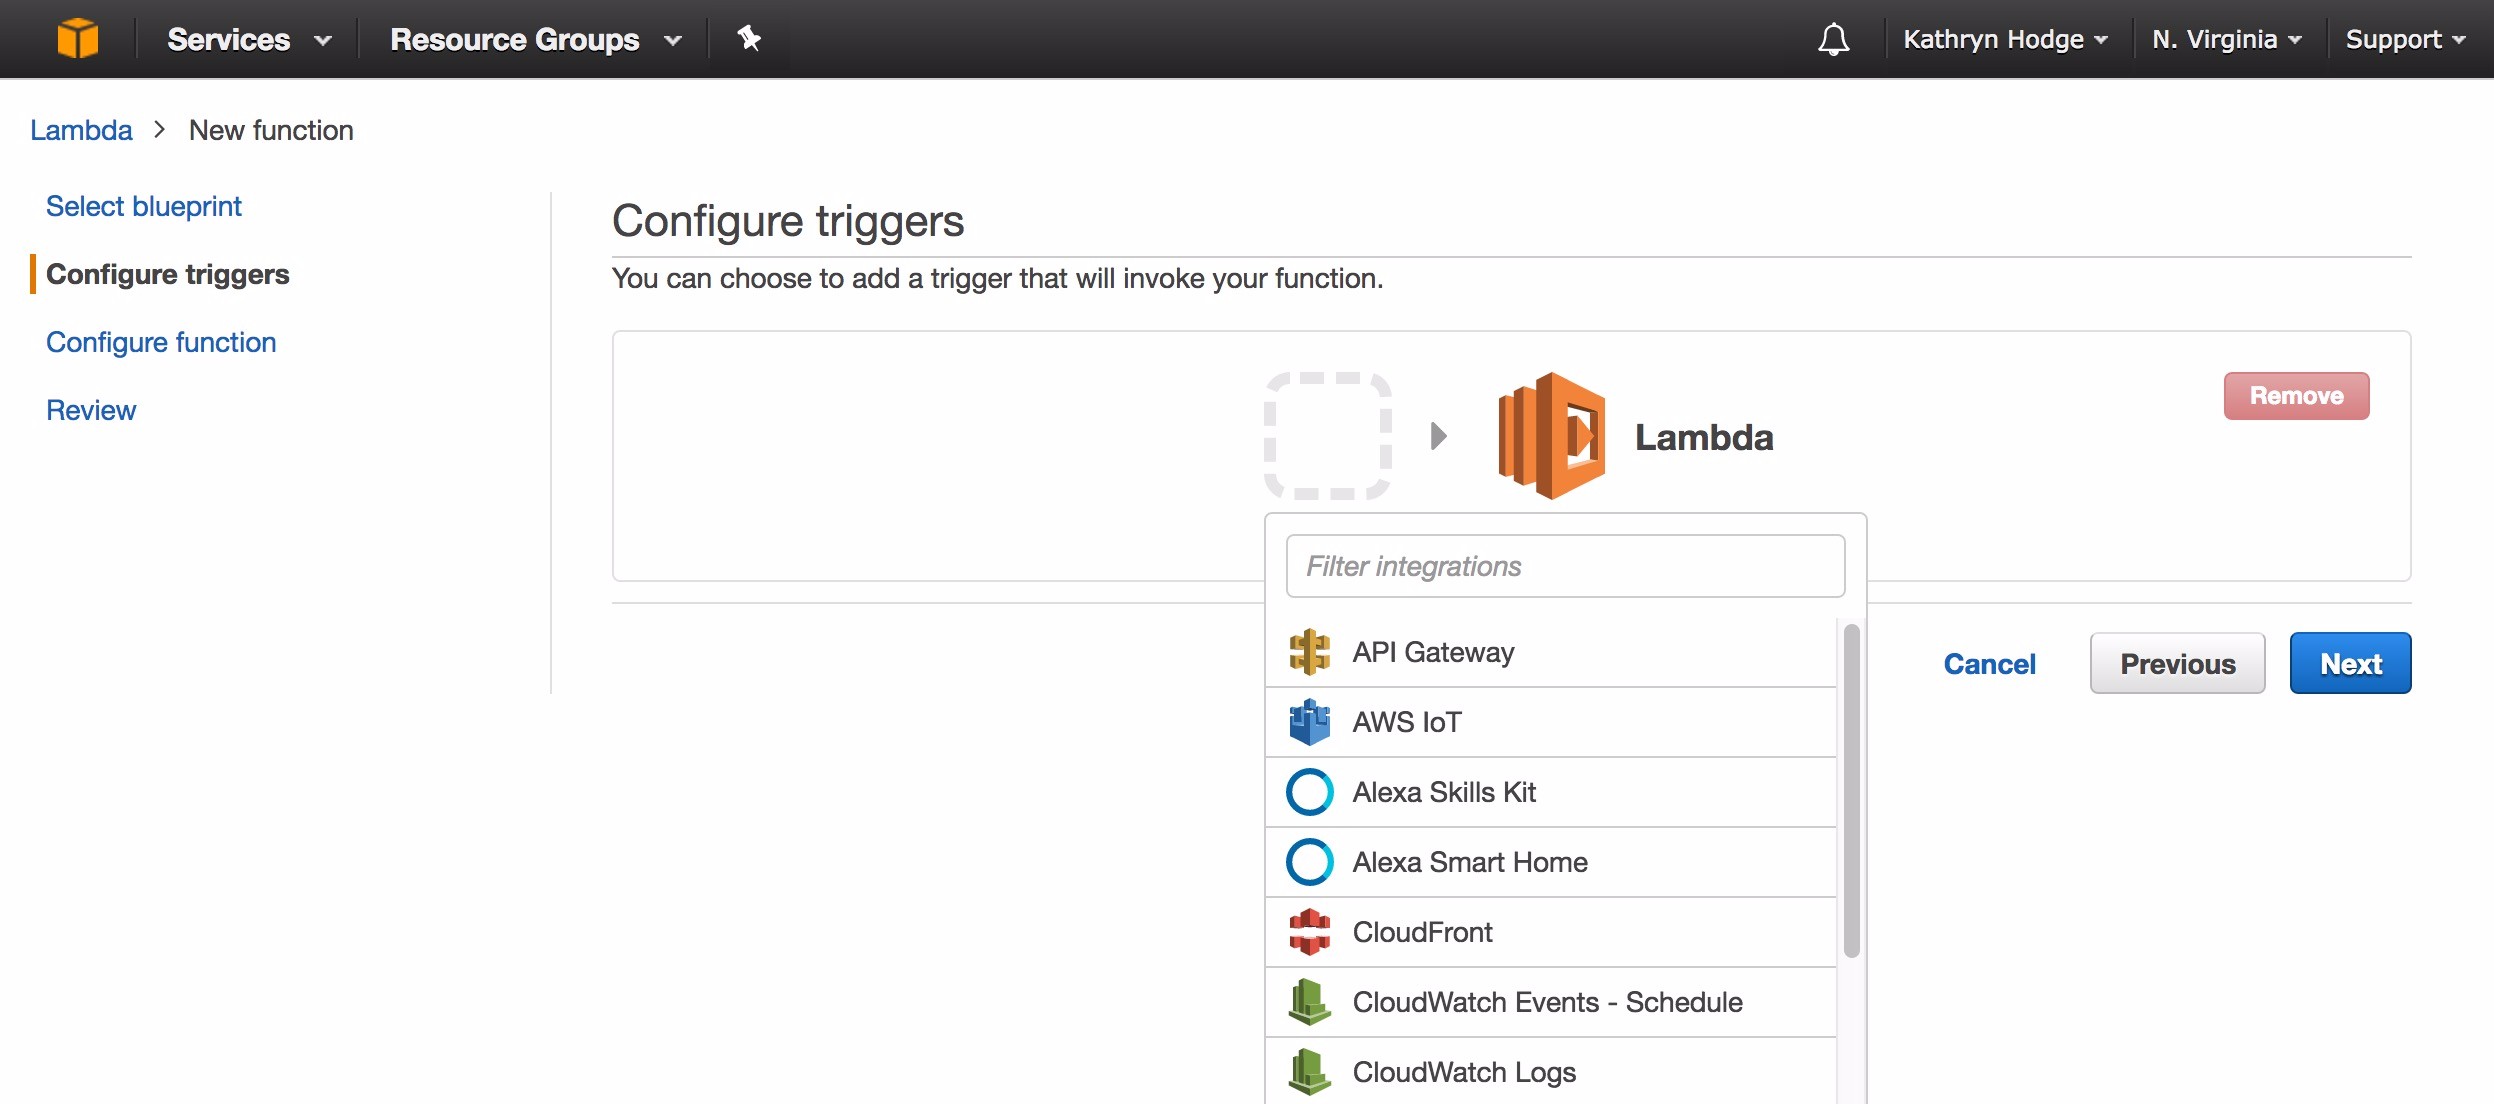2494x1104 pixels.
Task: Change region via N. Virginia dropdown
Action: click(x=2226, y=40)
